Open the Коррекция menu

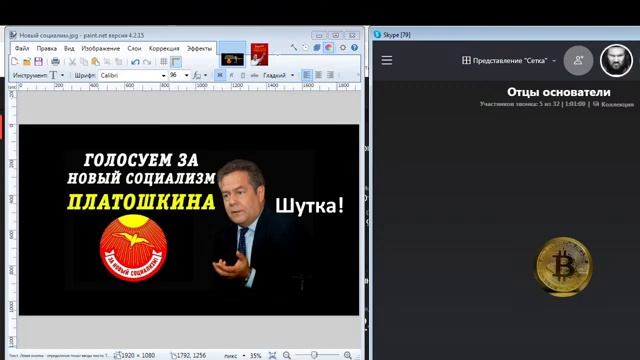pos(164,48)
